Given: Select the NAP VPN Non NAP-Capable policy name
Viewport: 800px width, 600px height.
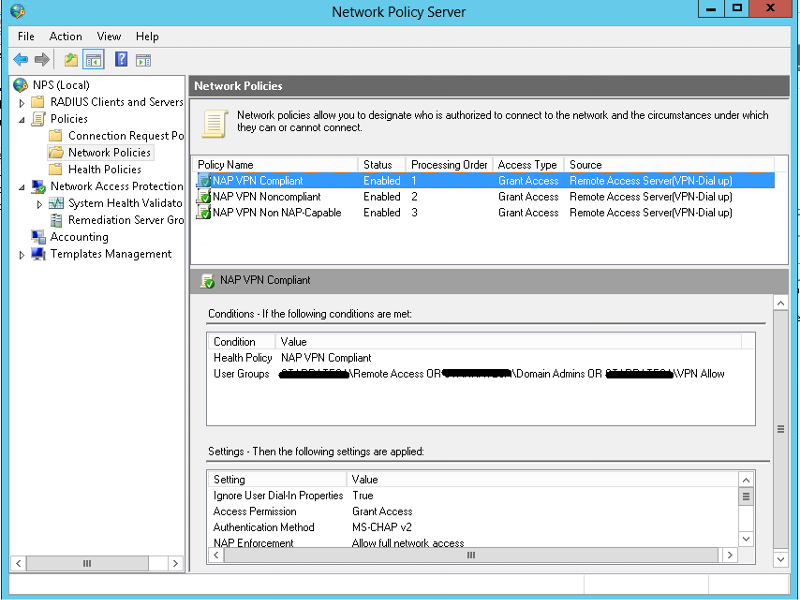Looking at the screenshot, I should [x=277, y=212].
